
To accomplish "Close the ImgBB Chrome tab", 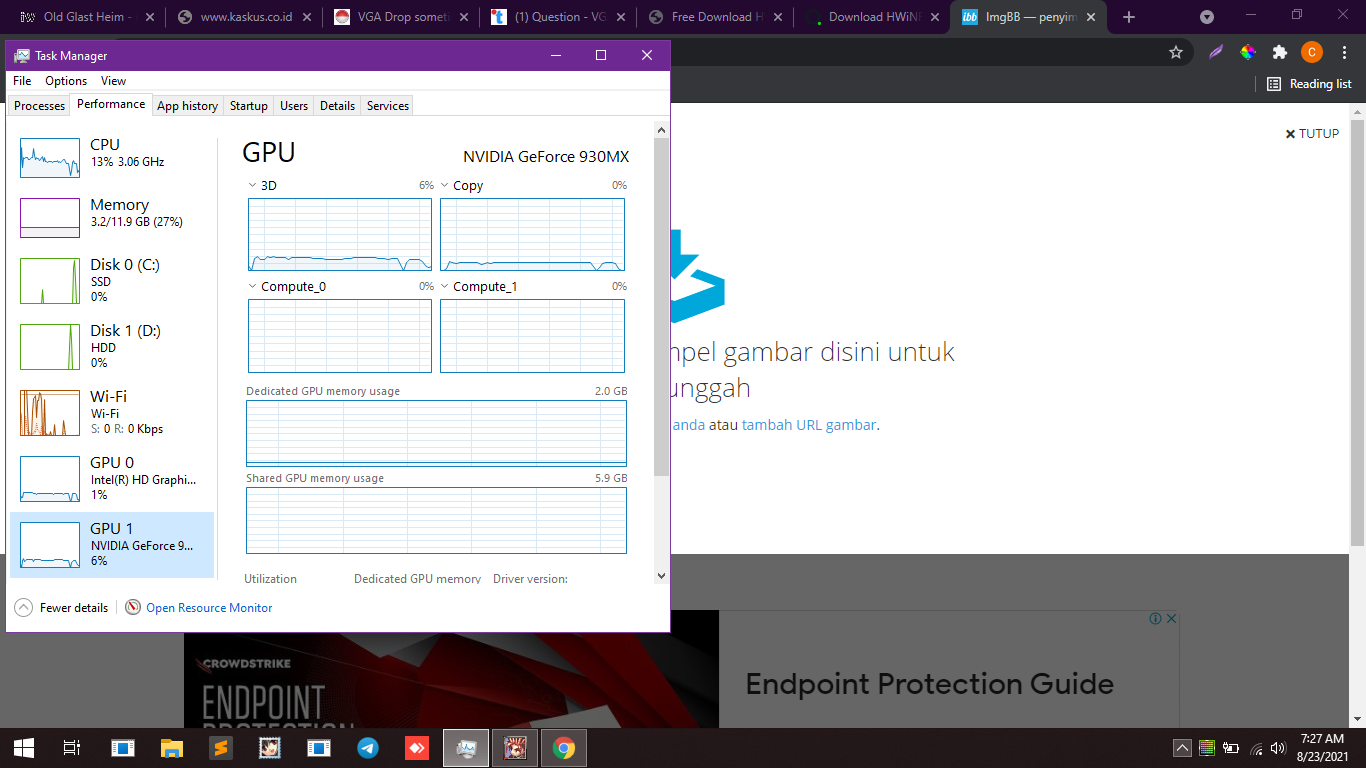I will (x=1090, y=17).
